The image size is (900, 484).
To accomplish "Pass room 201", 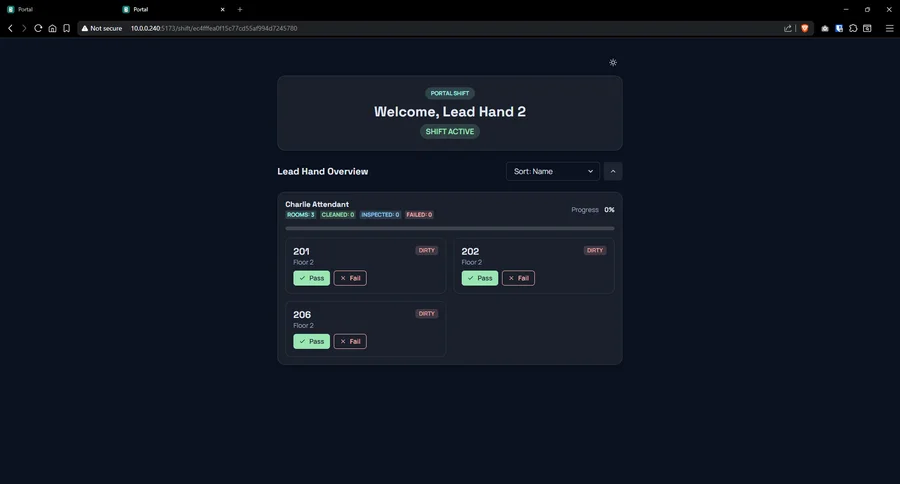I will click(312, 278).
